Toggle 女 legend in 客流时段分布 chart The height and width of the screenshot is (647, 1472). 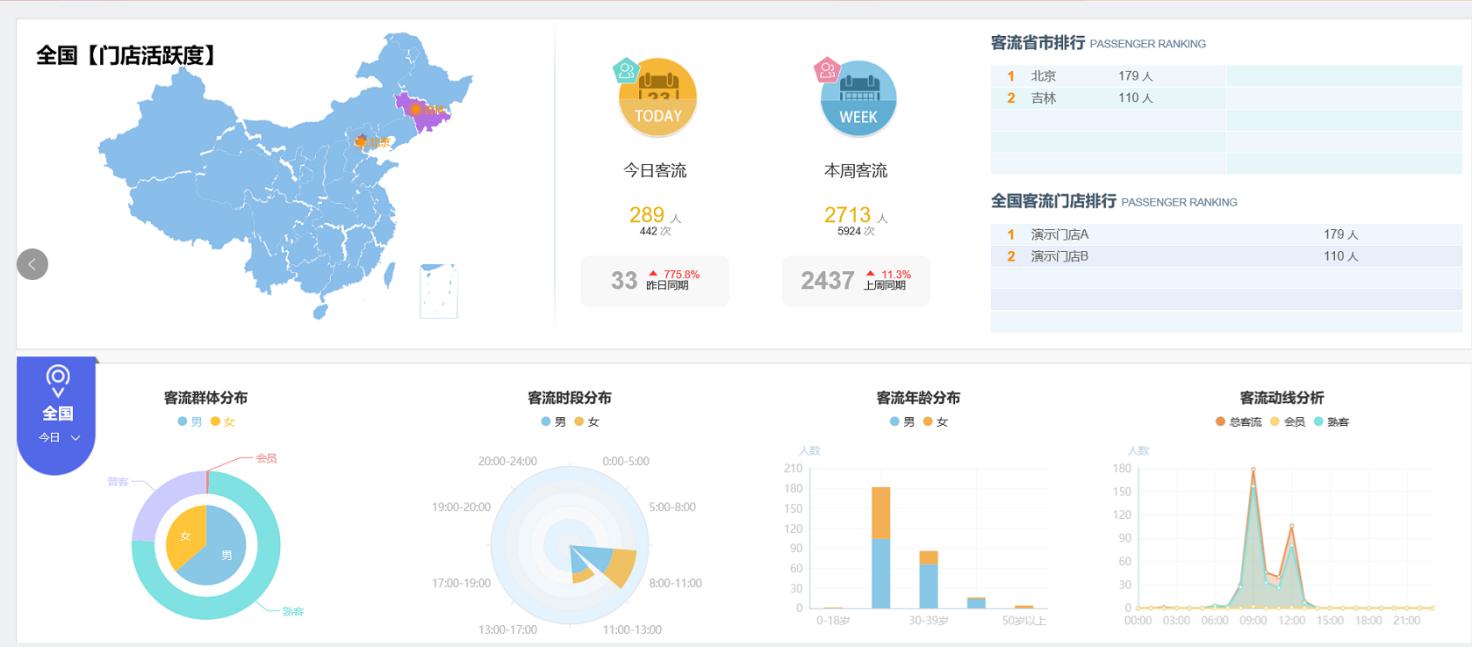(x=587, y=422)
